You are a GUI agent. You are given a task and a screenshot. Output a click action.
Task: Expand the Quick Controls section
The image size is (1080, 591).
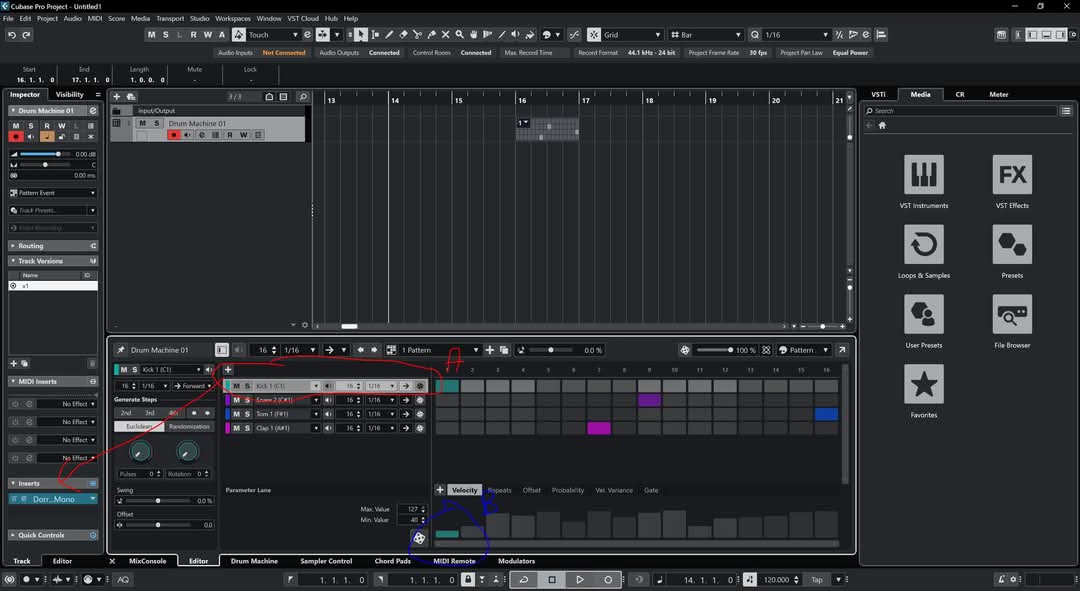(x=53, y=535)
